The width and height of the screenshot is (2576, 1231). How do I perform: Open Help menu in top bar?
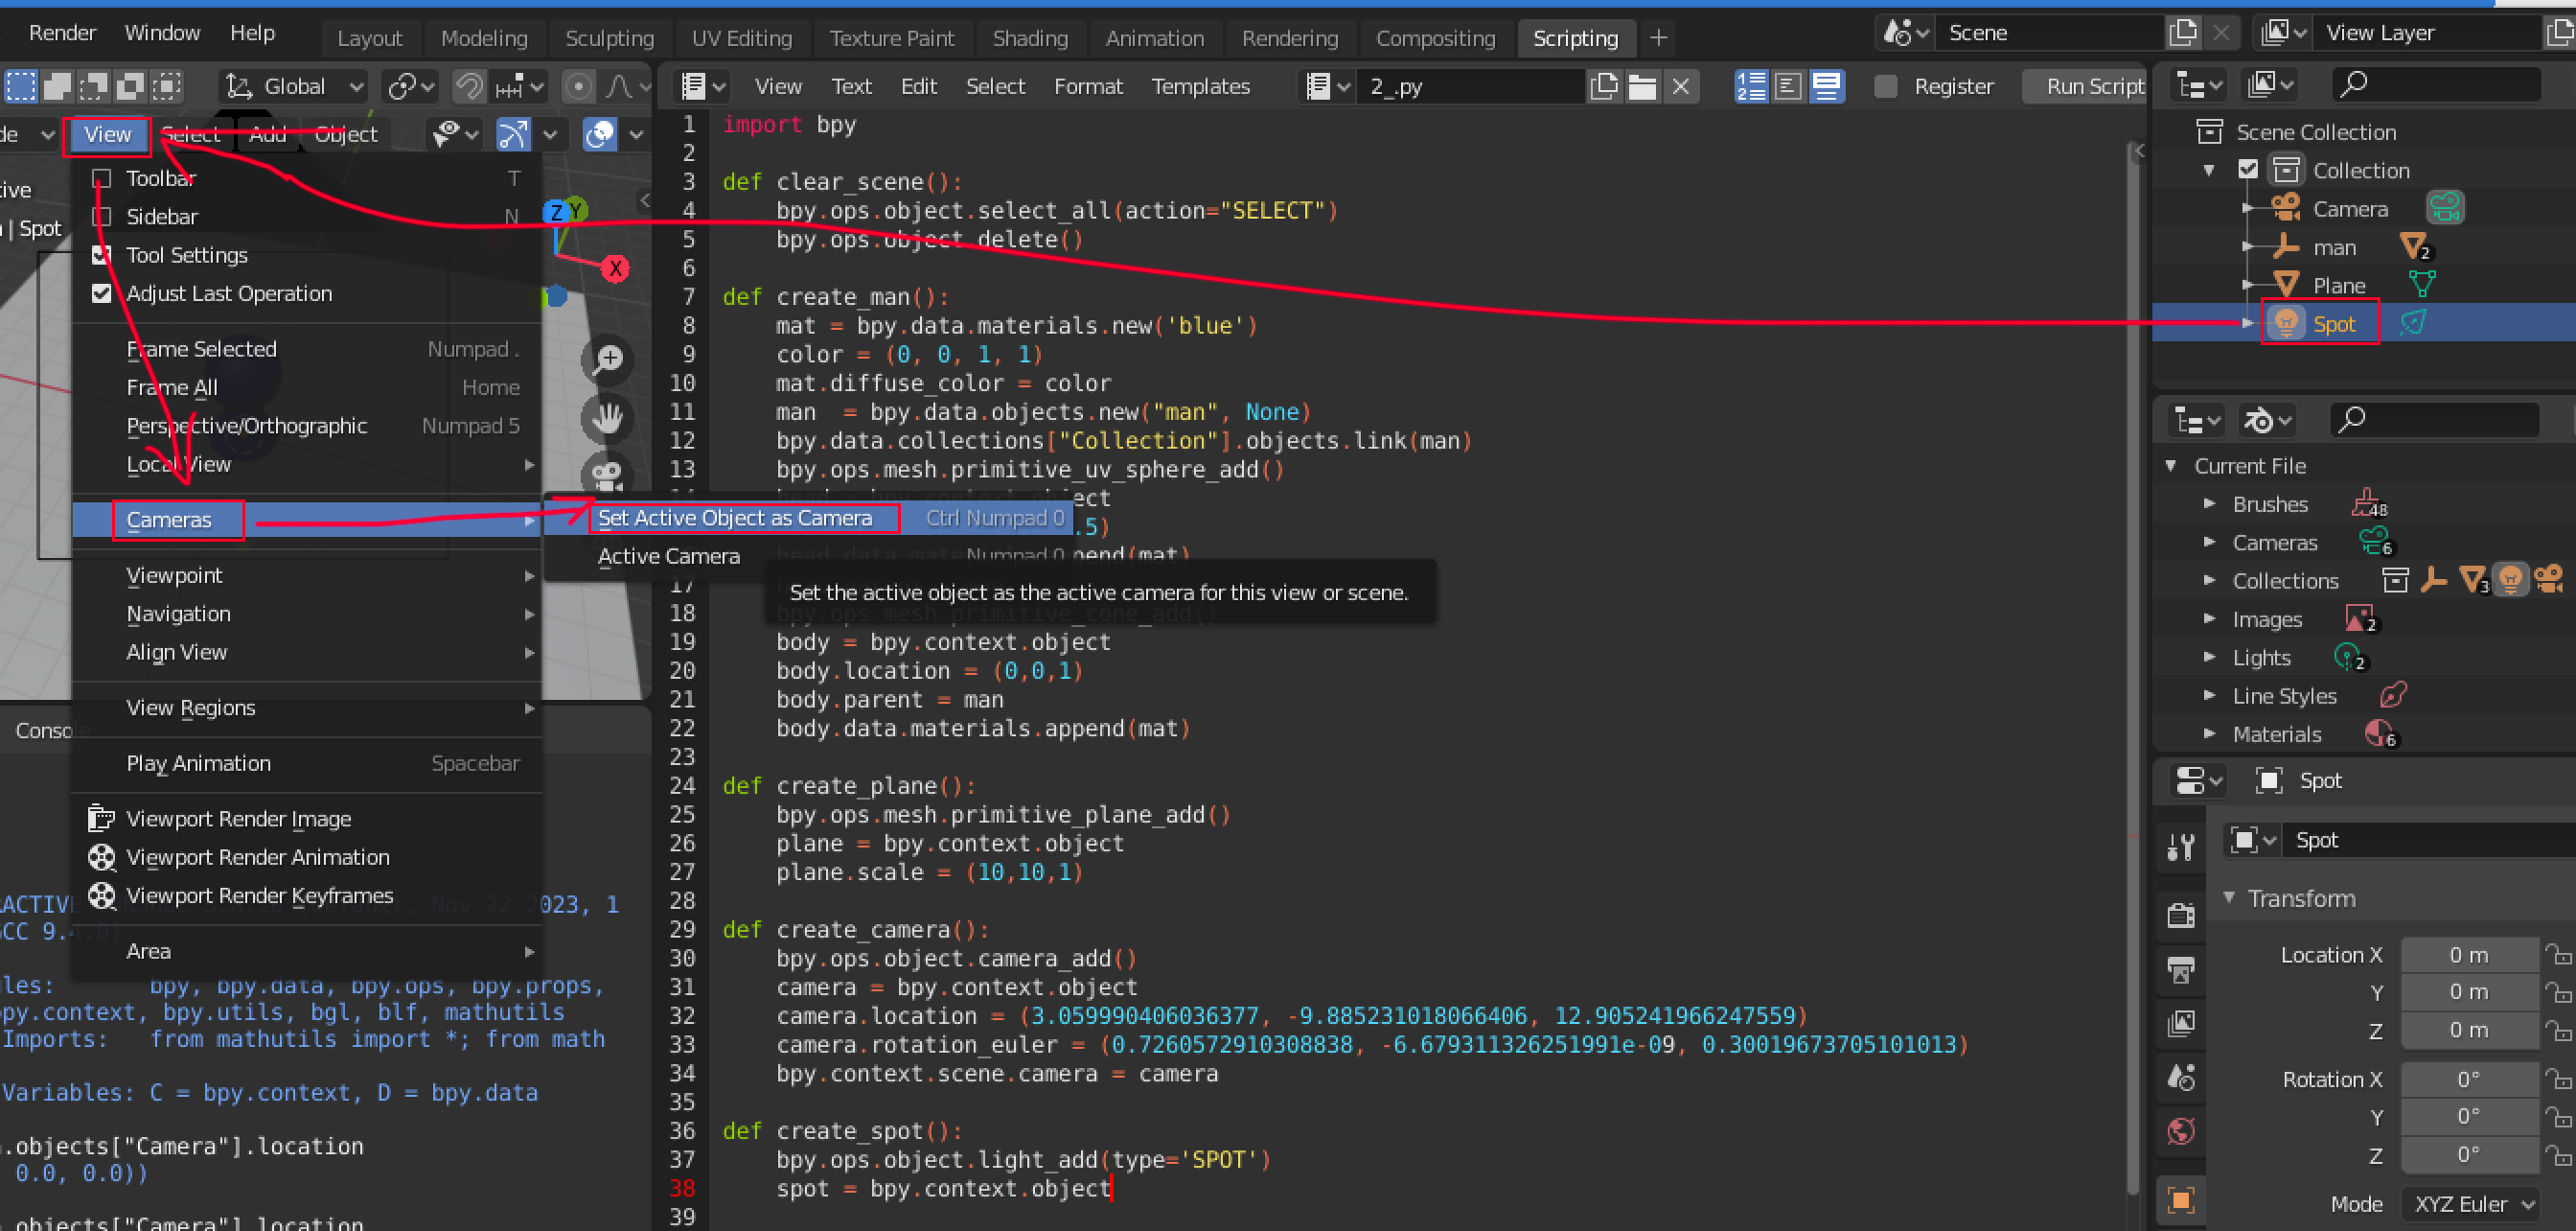(252, 33)
